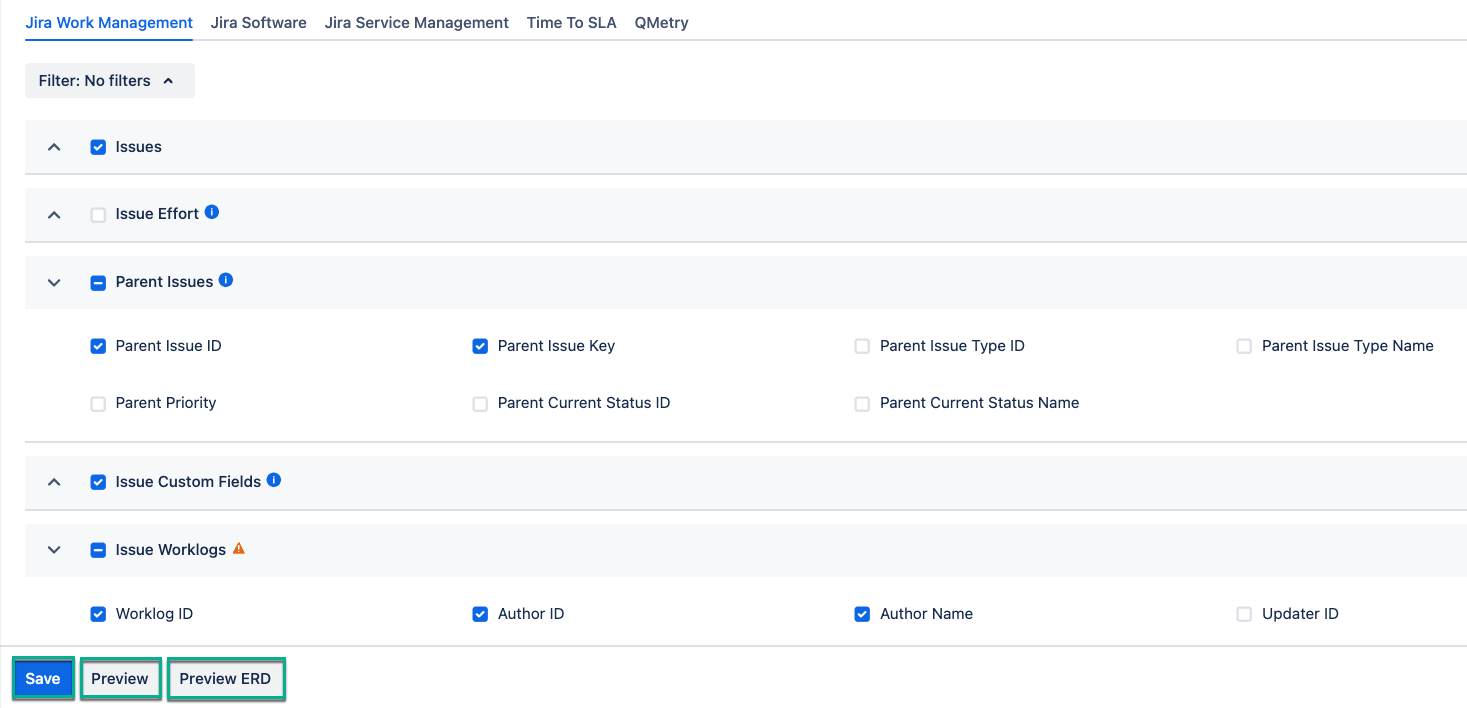Check the Parent Priority box
This screenshot has height=708, width=1467.
98,402
